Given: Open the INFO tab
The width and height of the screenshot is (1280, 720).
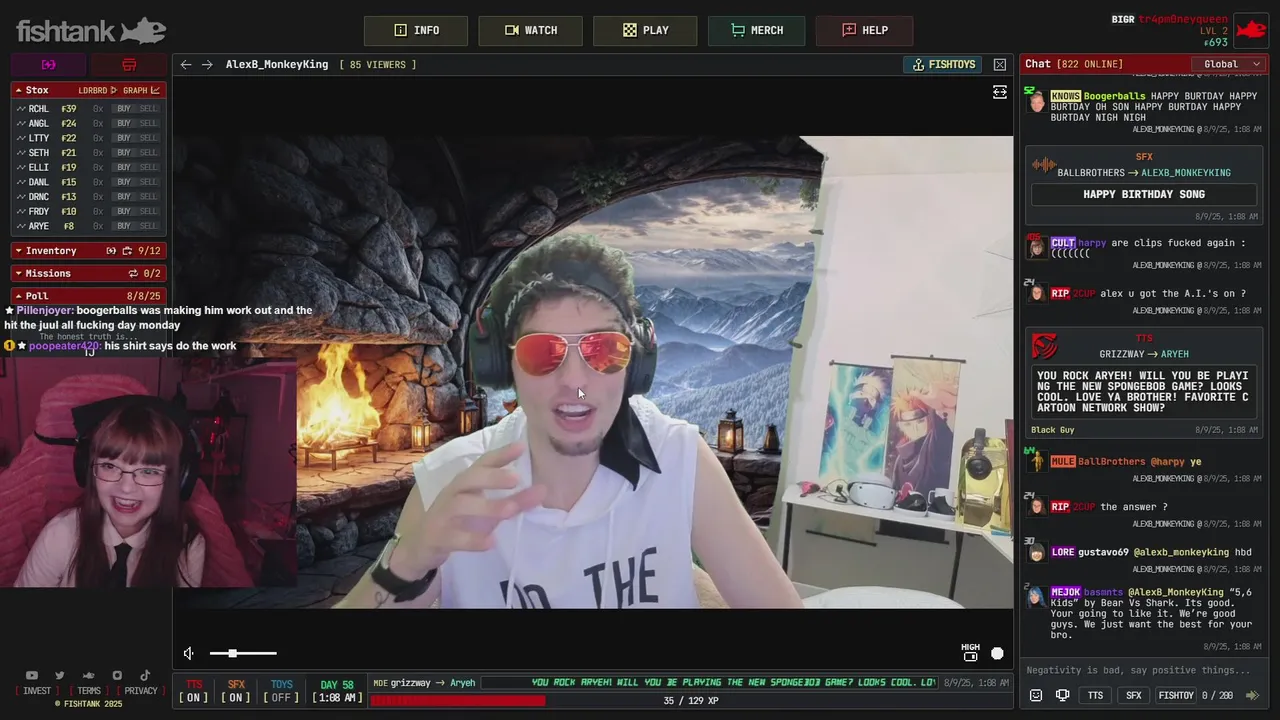Looking at the screenshot, I should [416, 30].
